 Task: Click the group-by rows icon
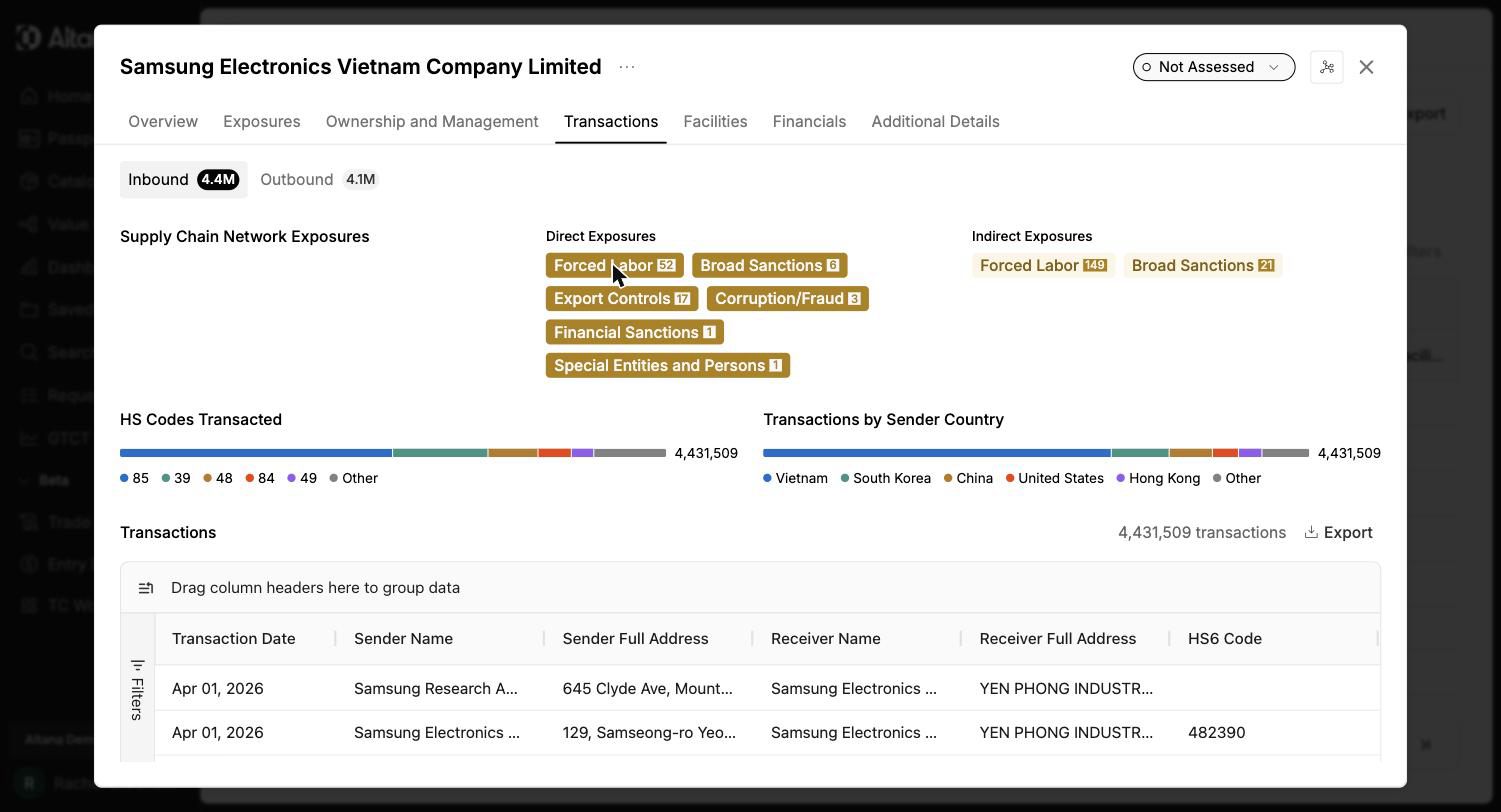pyautogui.click(x=146, y=588)
